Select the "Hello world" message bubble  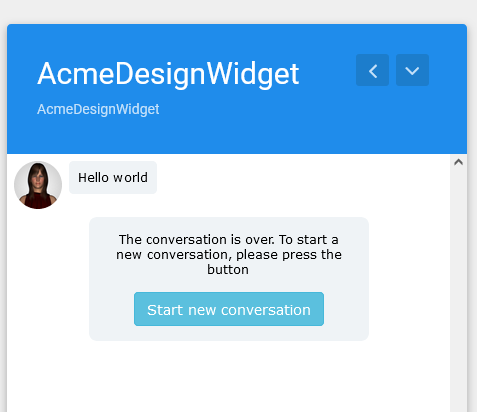coord(113,177)
